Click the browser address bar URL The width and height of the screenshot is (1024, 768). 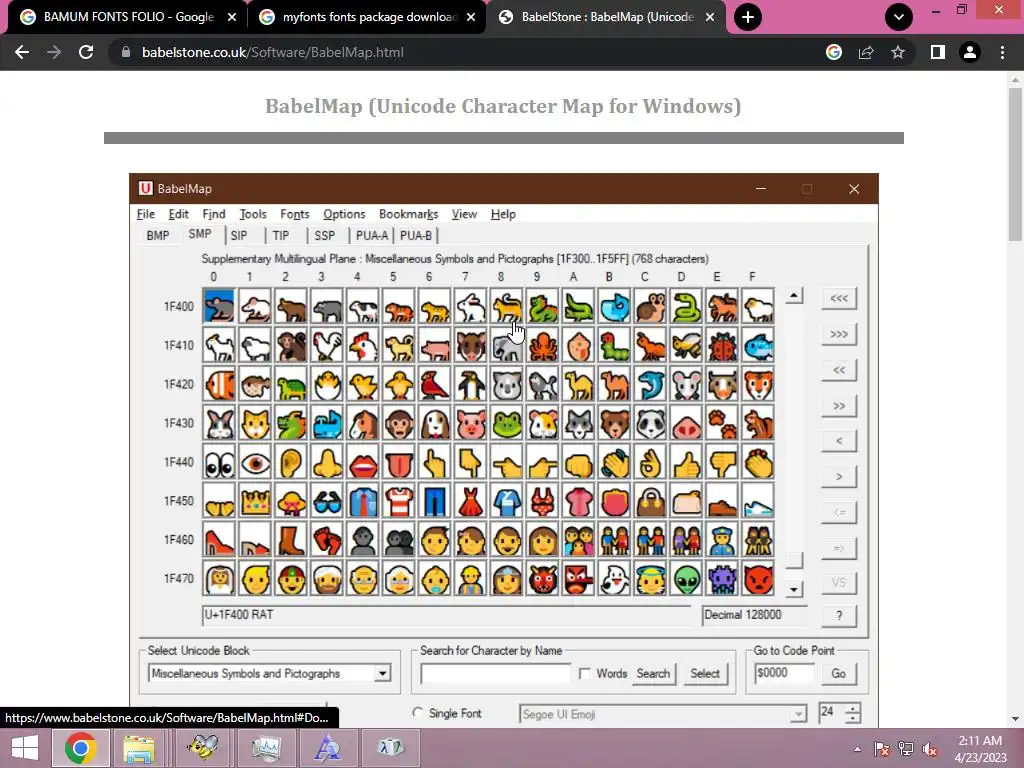pyautogui.click(x=272, y=52)
